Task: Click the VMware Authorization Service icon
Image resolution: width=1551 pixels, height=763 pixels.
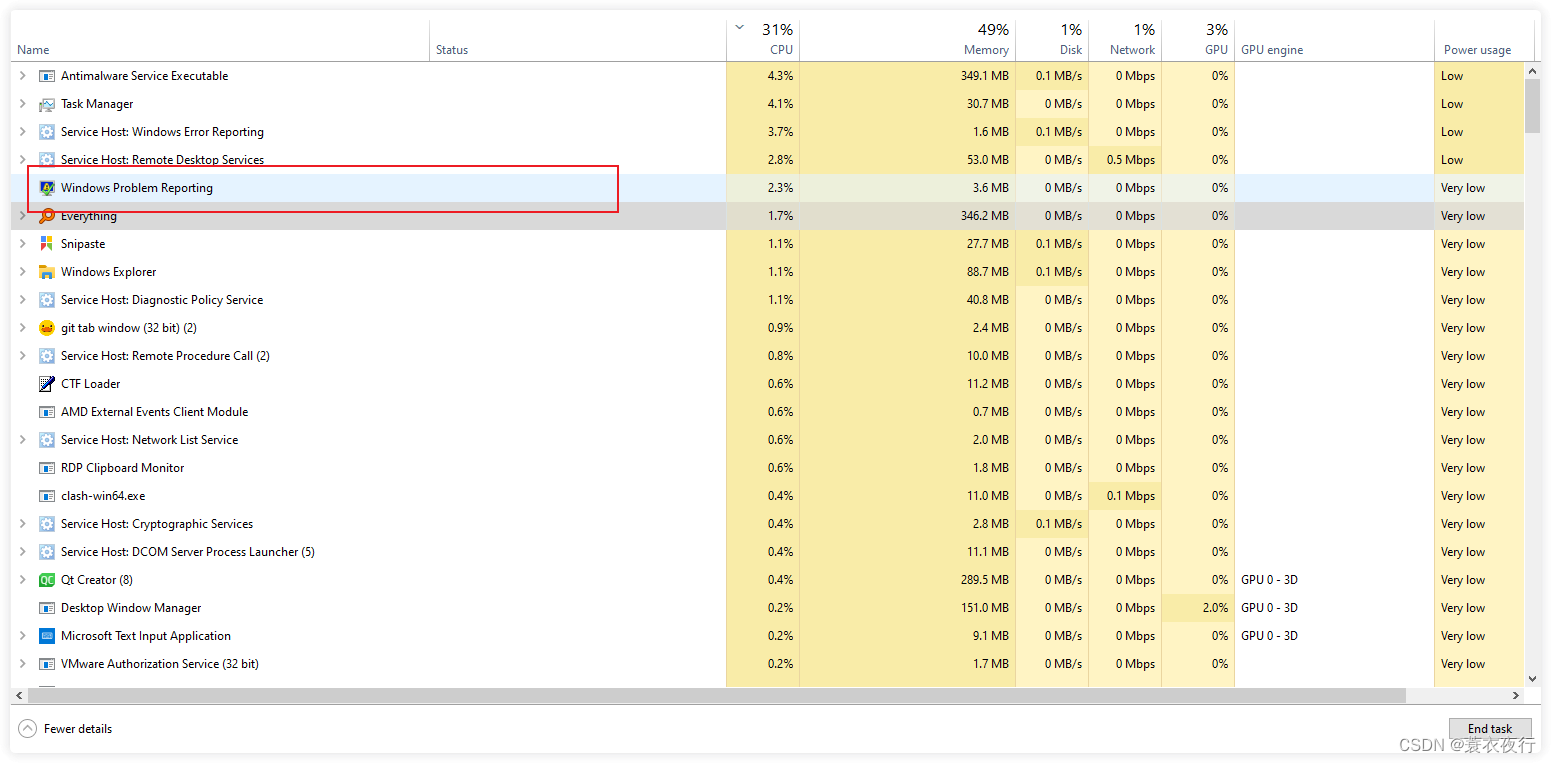Action: click(x=46, y=664)
